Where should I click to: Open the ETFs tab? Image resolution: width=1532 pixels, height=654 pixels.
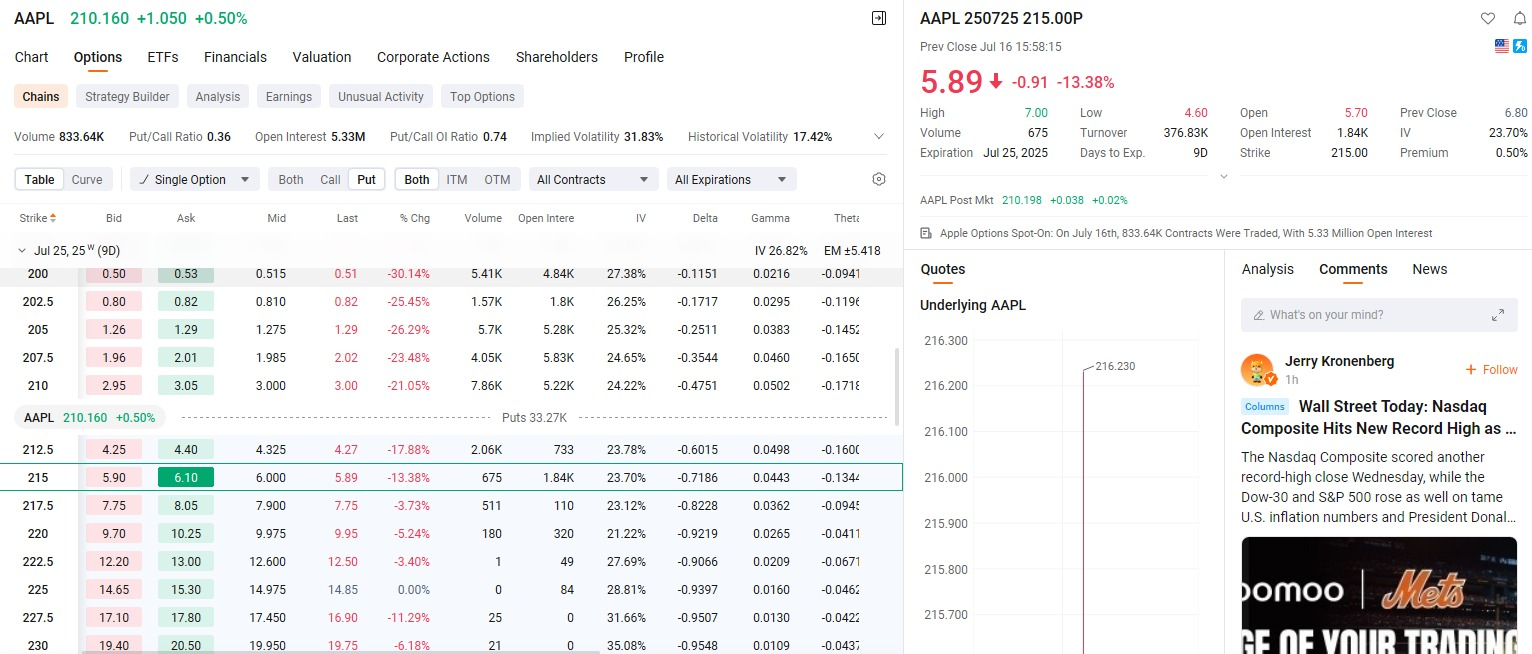pyautogui.click(x=163, y=57)
